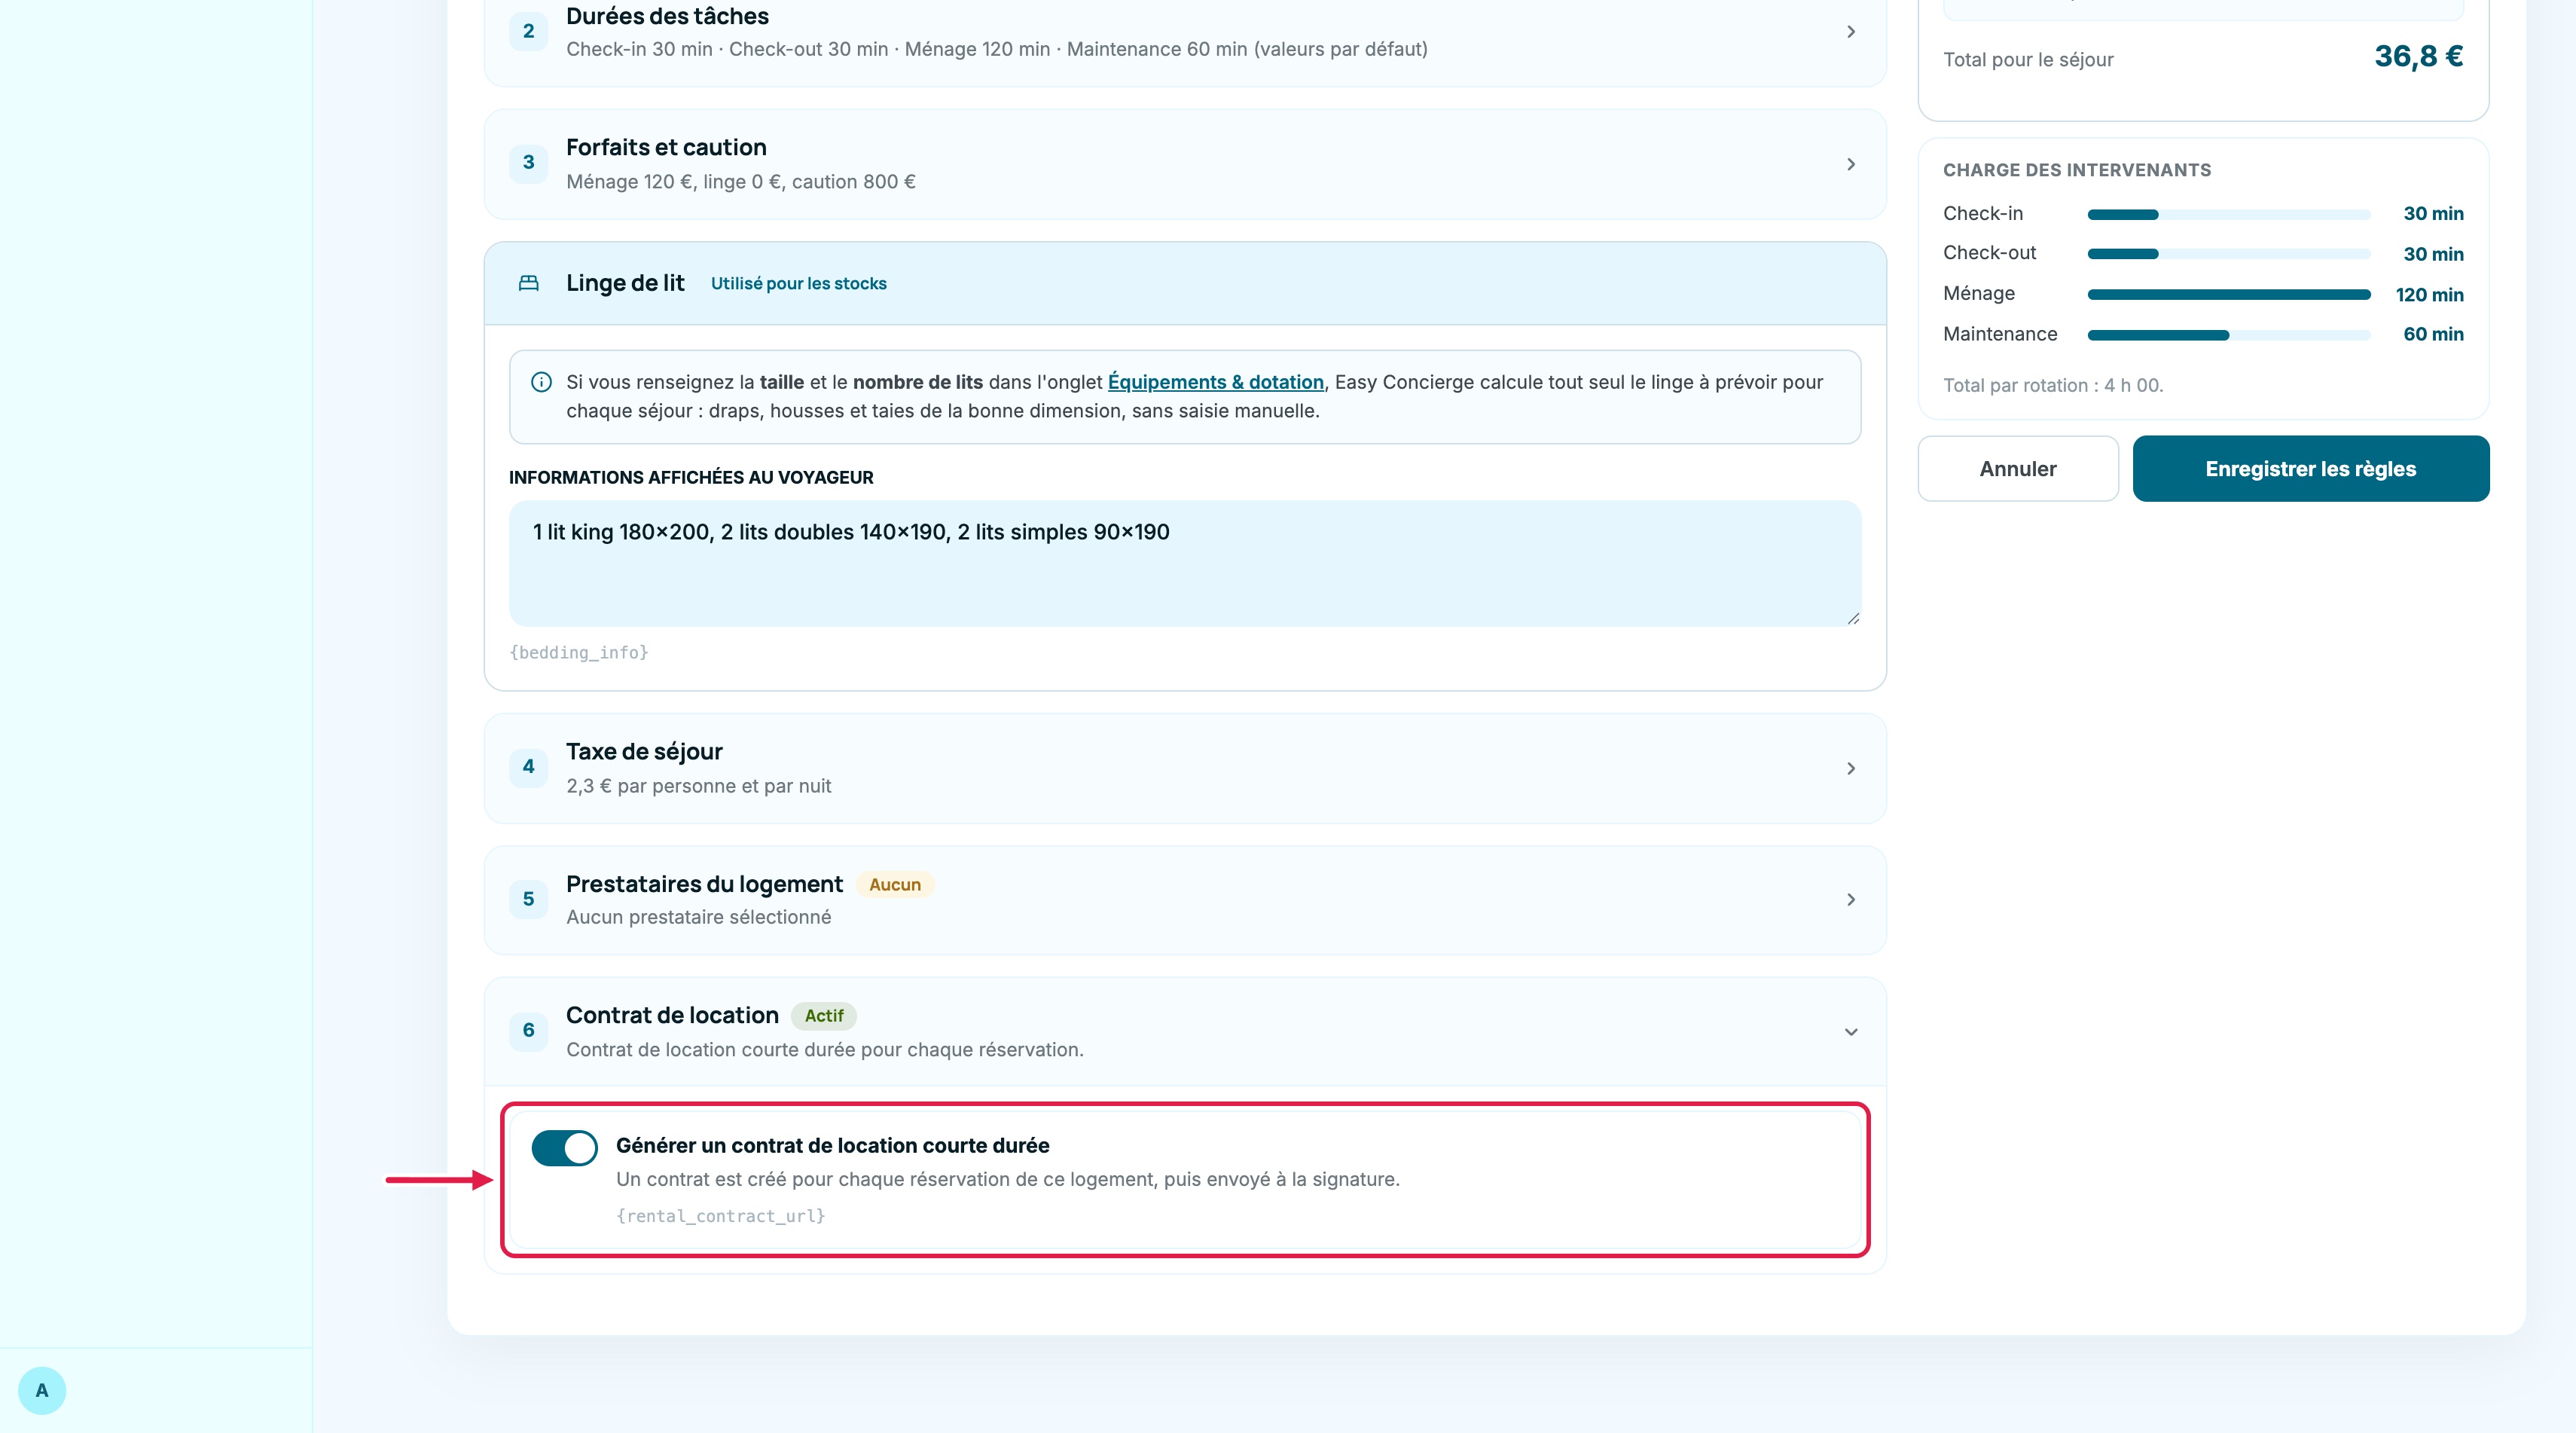This screenshot has width=2576, height=1433.
Task: Click the Taxe de séjour title
Action: (644, 752)
